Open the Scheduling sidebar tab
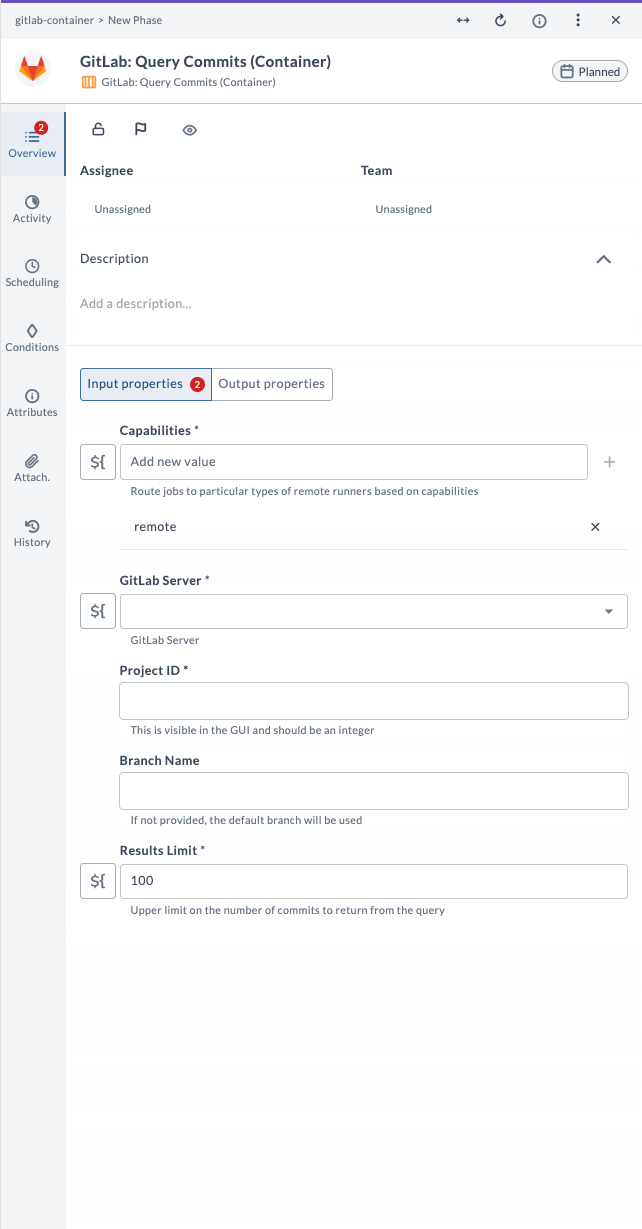The width and height of the screenshot is (642, 1229). click(32, 273)
